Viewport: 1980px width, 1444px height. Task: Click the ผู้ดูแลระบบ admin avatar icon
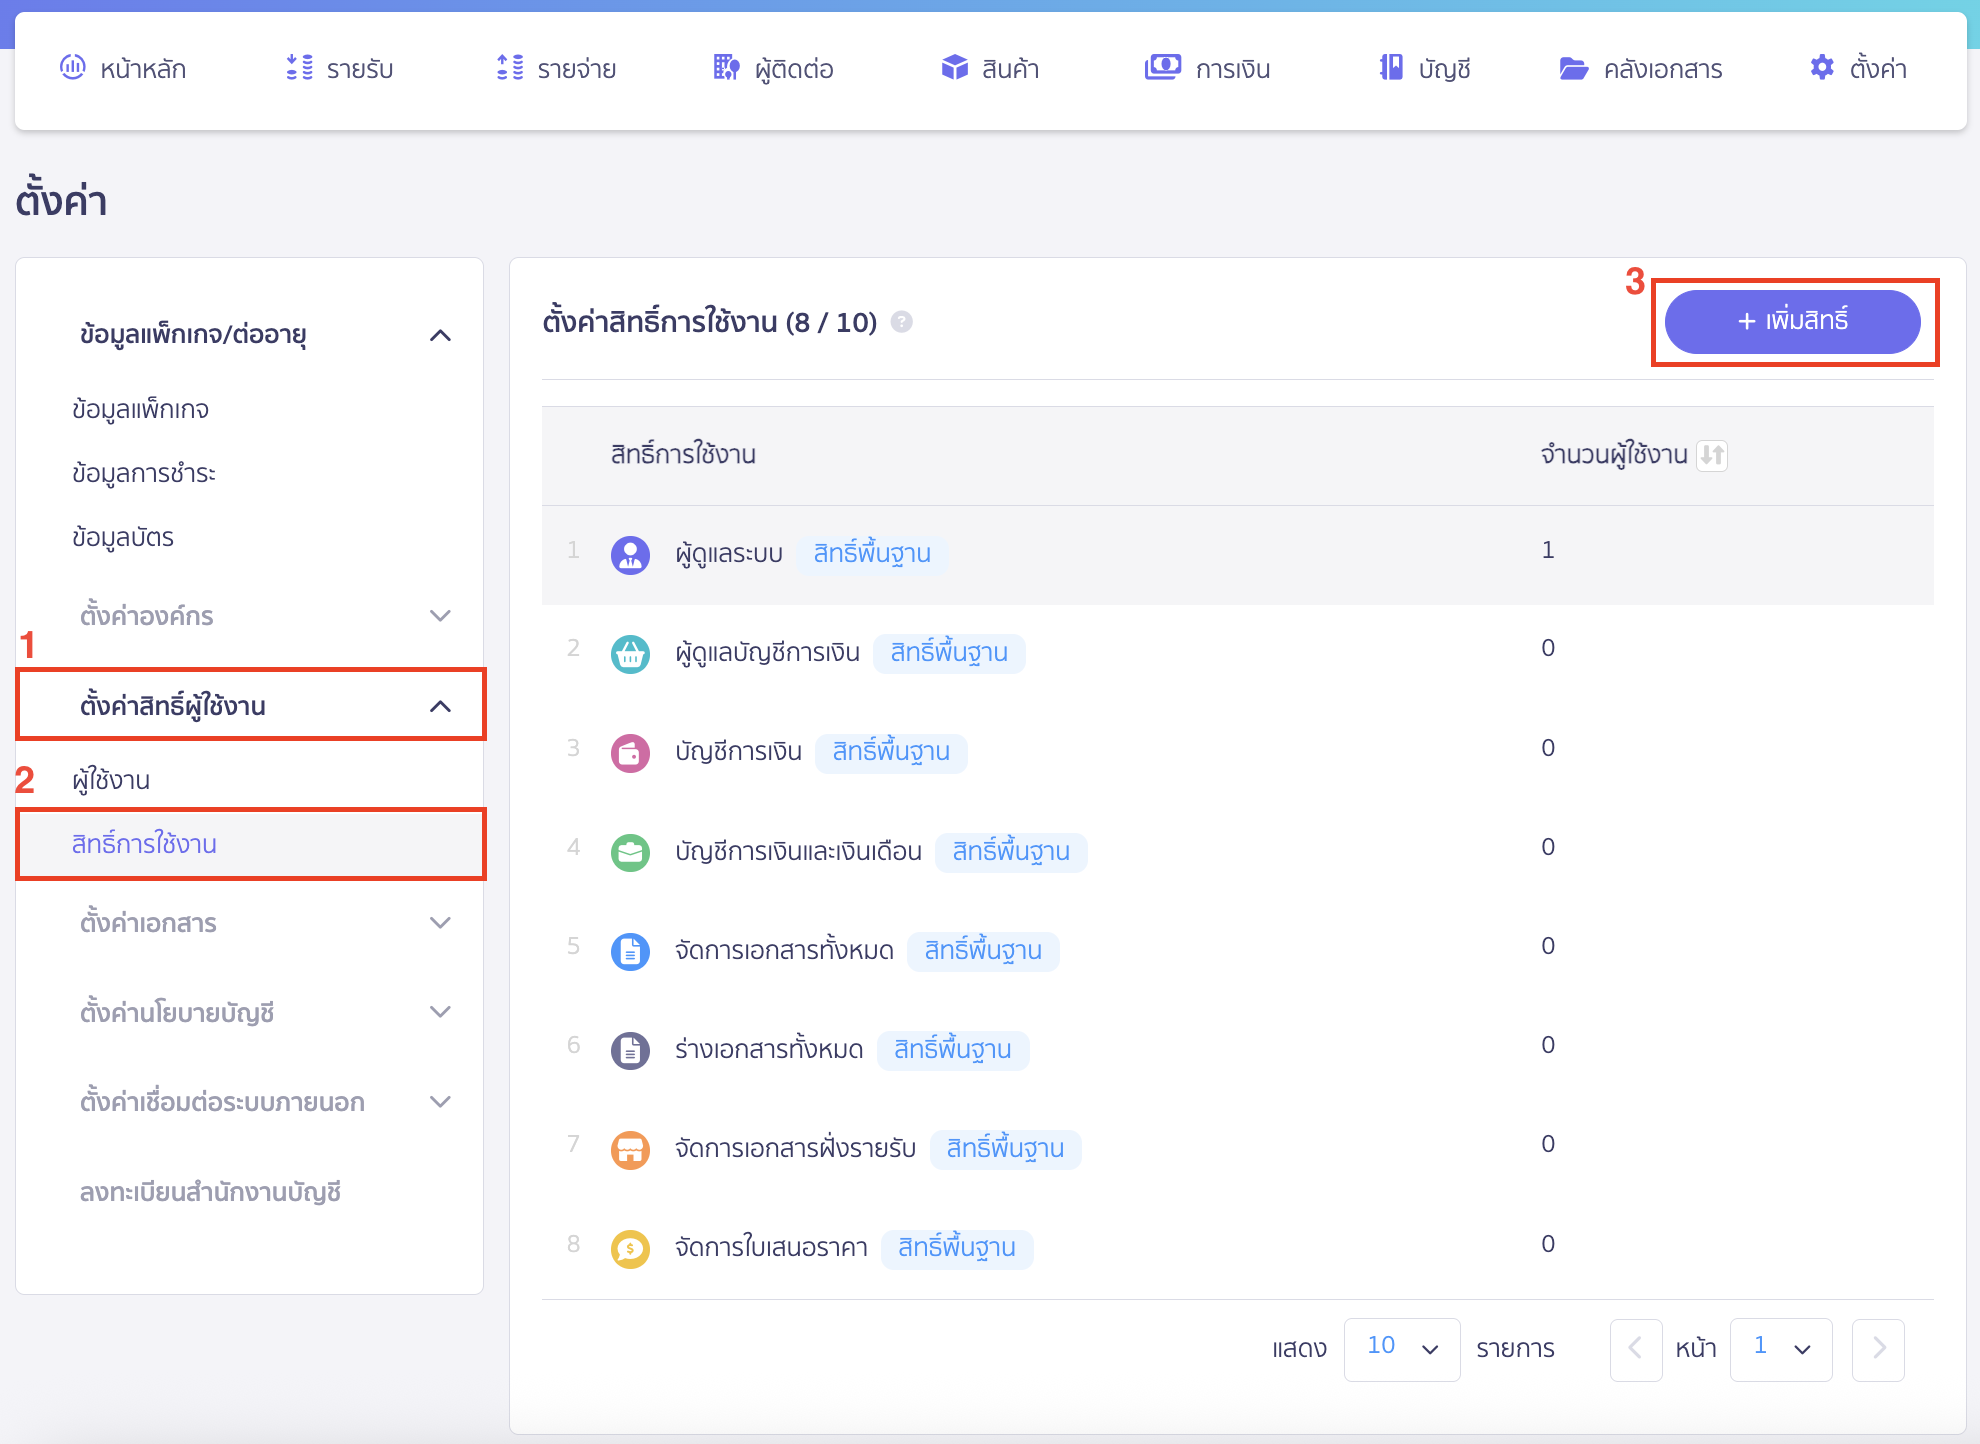pyautogui.click(x=630, y=554)
